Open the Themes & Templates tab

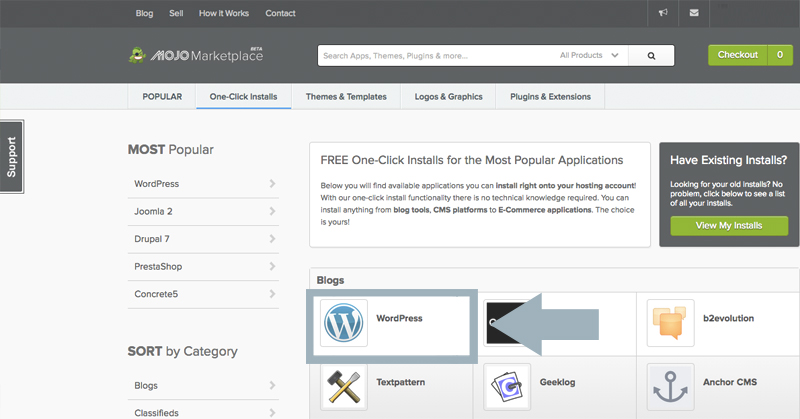coord(346,96)
